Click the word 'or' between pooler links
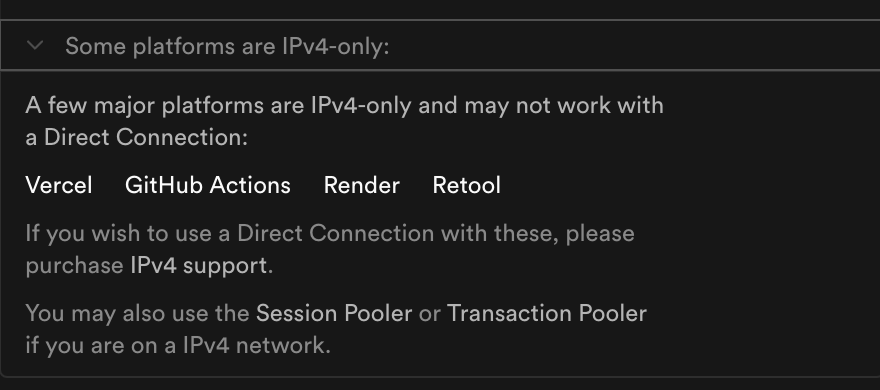 click(429, 314)
